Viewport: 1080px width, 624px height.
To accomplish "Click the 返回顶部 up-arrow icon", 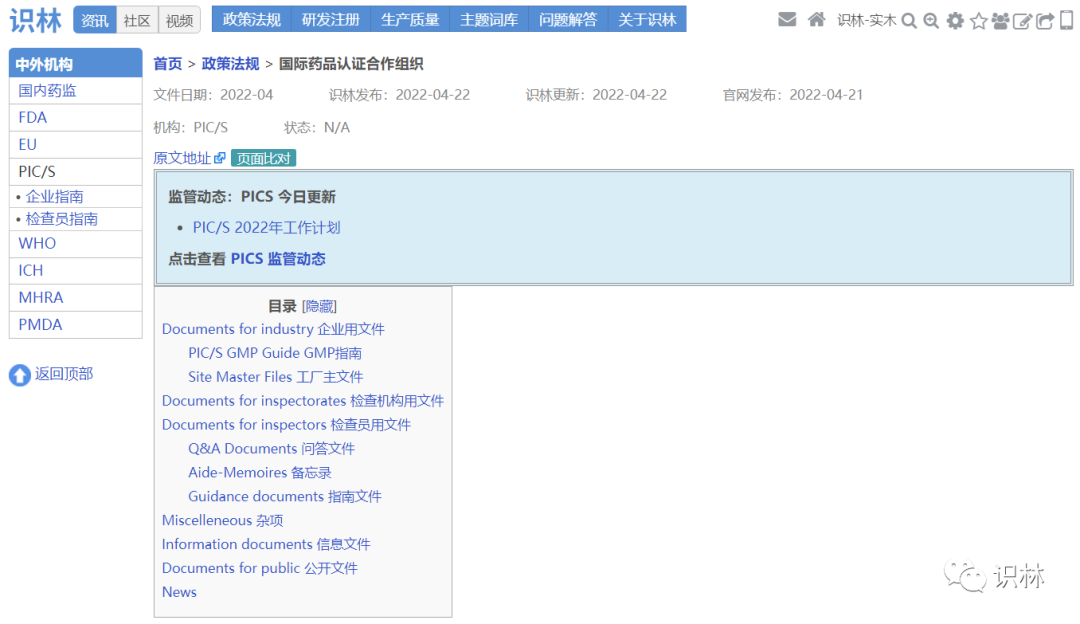I will pos(20,375).
